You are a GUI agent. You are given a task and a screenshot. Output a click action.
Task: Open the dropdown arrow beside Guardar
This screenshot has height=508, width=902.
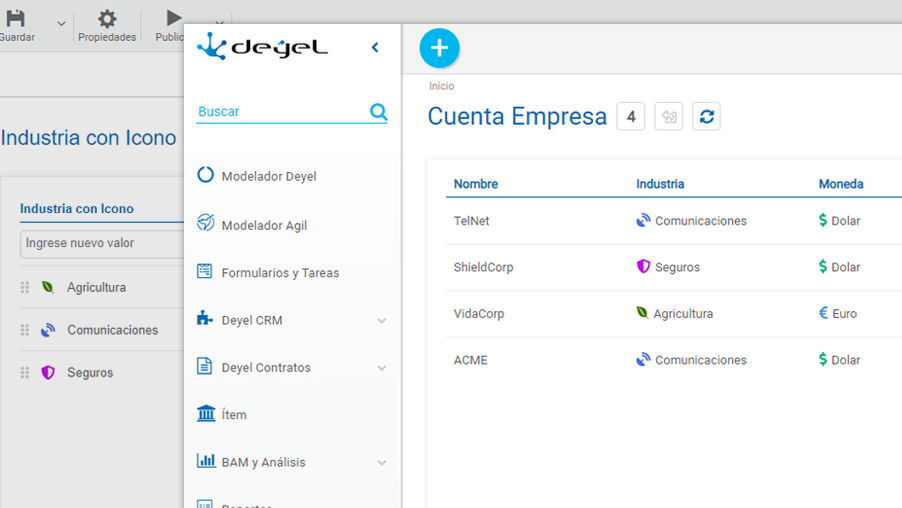tap(61, 24)
